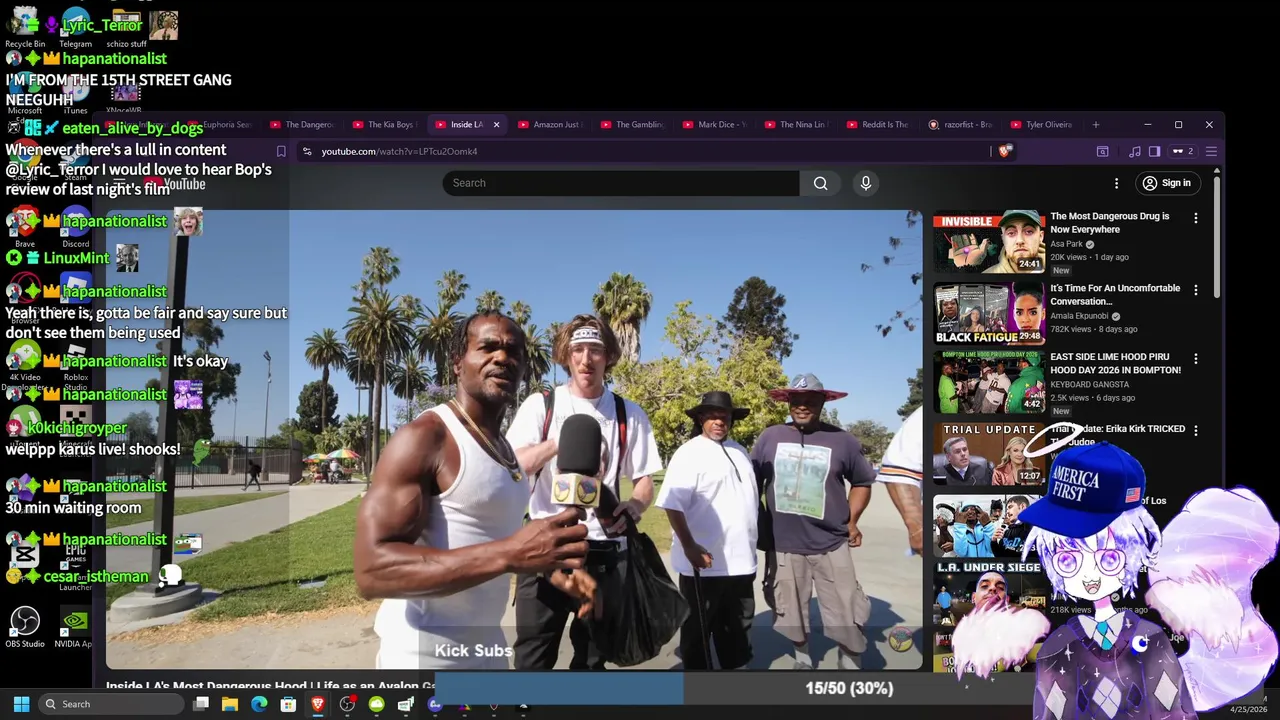The width and height of the screenshot is (1280, 720).
Task: Open East Side Lime Hood Piru thumbnail
Action: pyautogui.click(x=989, y=383)
